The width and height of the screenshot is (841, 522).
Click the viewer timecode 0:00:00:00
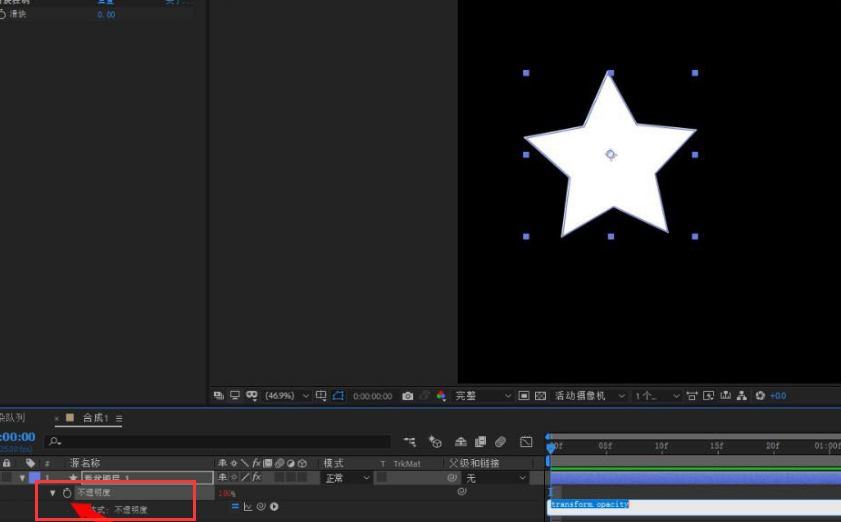[372, 396]
